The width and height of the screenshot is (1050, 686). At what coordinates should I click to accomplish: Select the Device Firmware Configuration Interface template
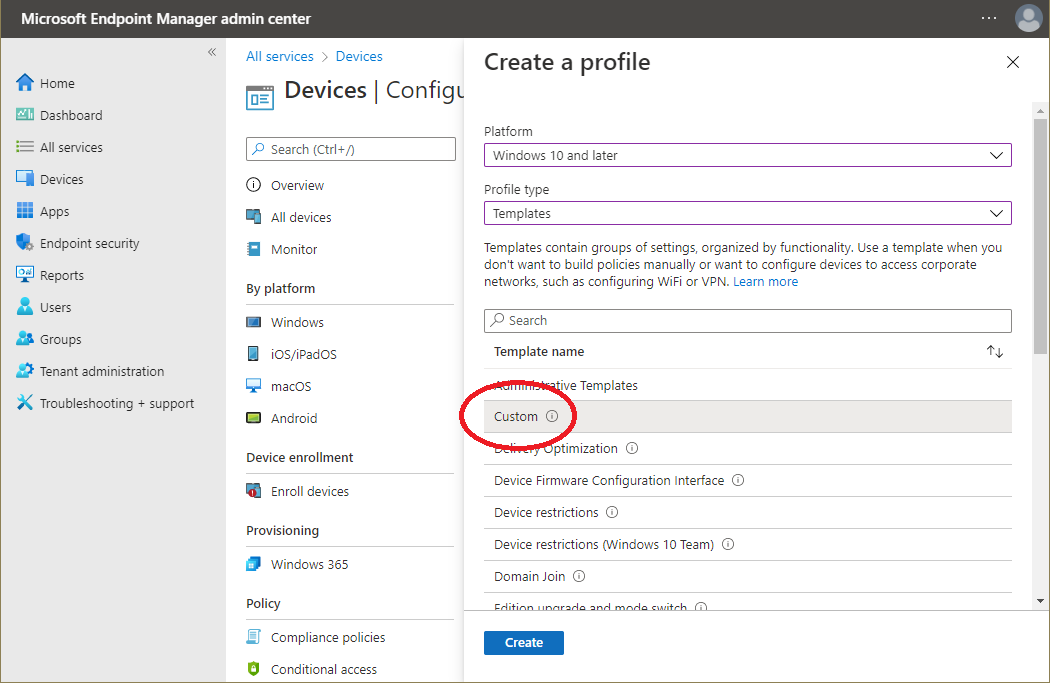point(747,480)
